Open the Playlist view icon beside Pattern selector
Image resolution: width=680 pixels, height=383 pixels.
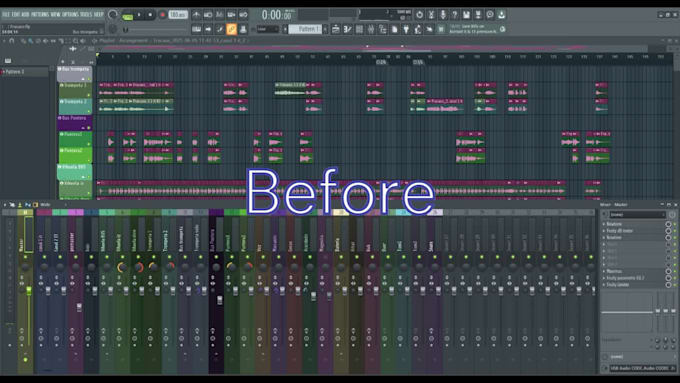[336, 29]
